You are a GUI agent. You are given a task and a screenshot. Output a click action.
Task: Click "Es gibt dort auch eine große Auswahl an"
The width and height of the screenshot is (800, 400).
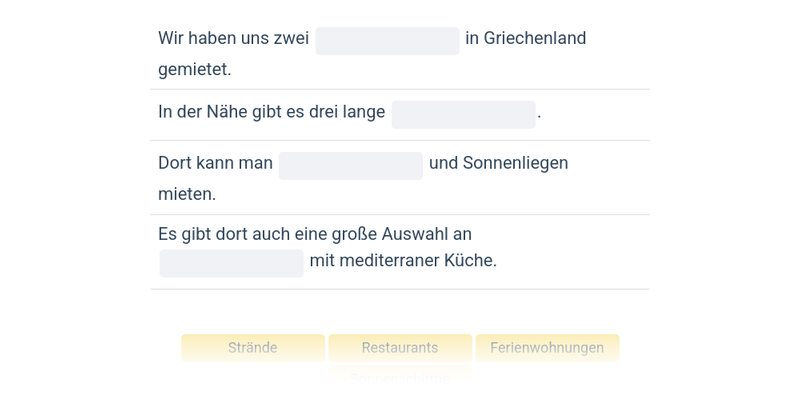tap(315, 234)
